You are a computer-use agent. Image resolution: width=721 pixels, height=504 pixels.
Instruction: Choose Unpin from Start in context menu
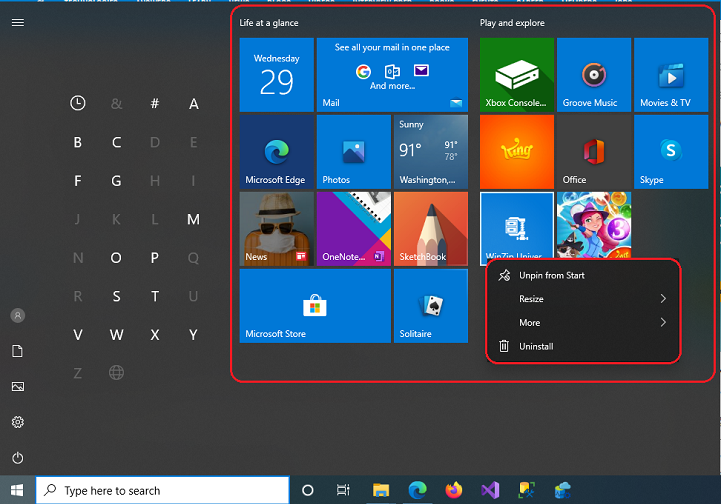(583, 275)
